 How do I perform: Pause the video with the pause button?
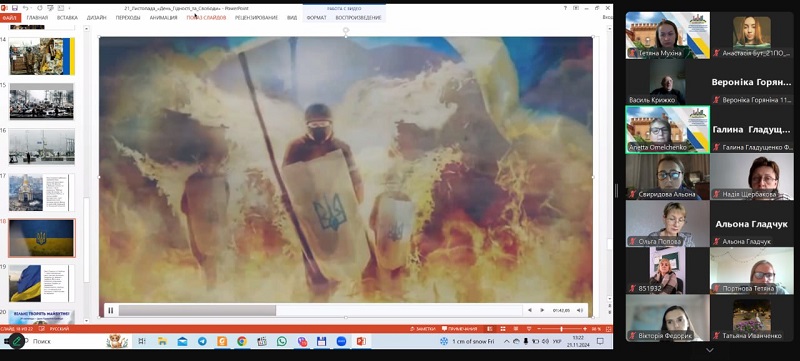(111, 310)
